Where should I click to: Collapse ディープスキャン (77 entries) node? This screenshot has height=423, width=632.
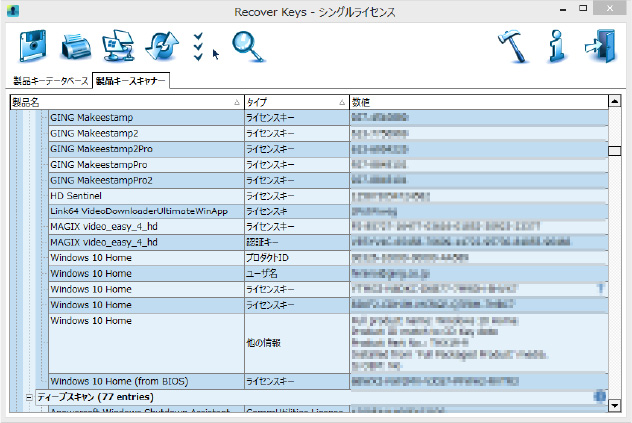pyautogui.click(x=29, y=397)
